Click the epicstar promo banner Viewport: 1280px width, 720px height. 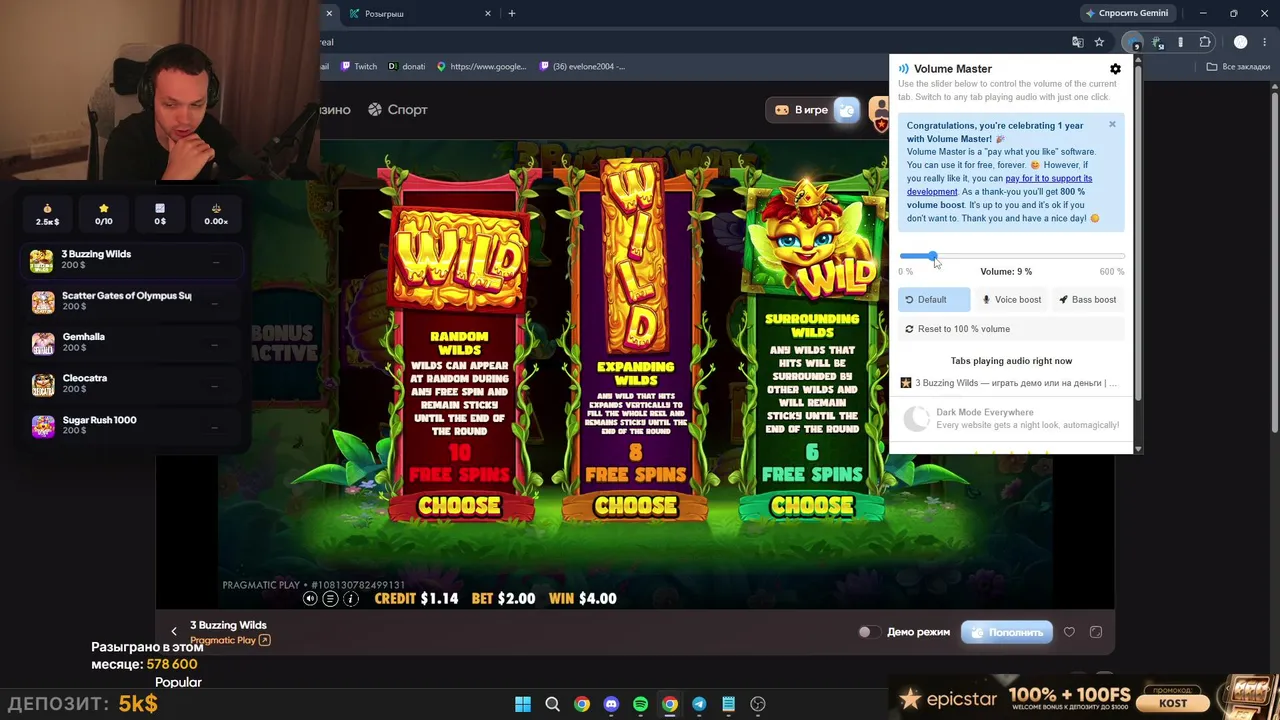(1085, 698)
